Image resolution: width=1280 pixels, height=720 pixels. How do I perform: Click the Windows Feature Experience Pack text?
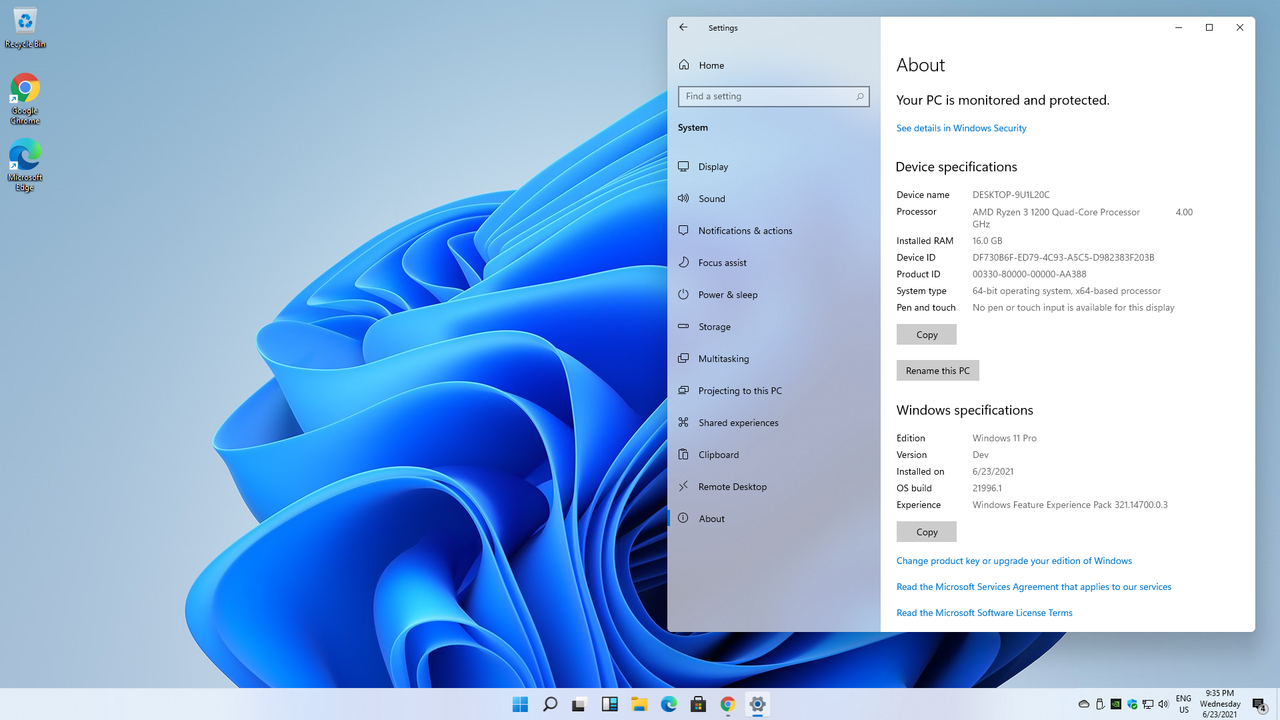(x=1070, y=505)
